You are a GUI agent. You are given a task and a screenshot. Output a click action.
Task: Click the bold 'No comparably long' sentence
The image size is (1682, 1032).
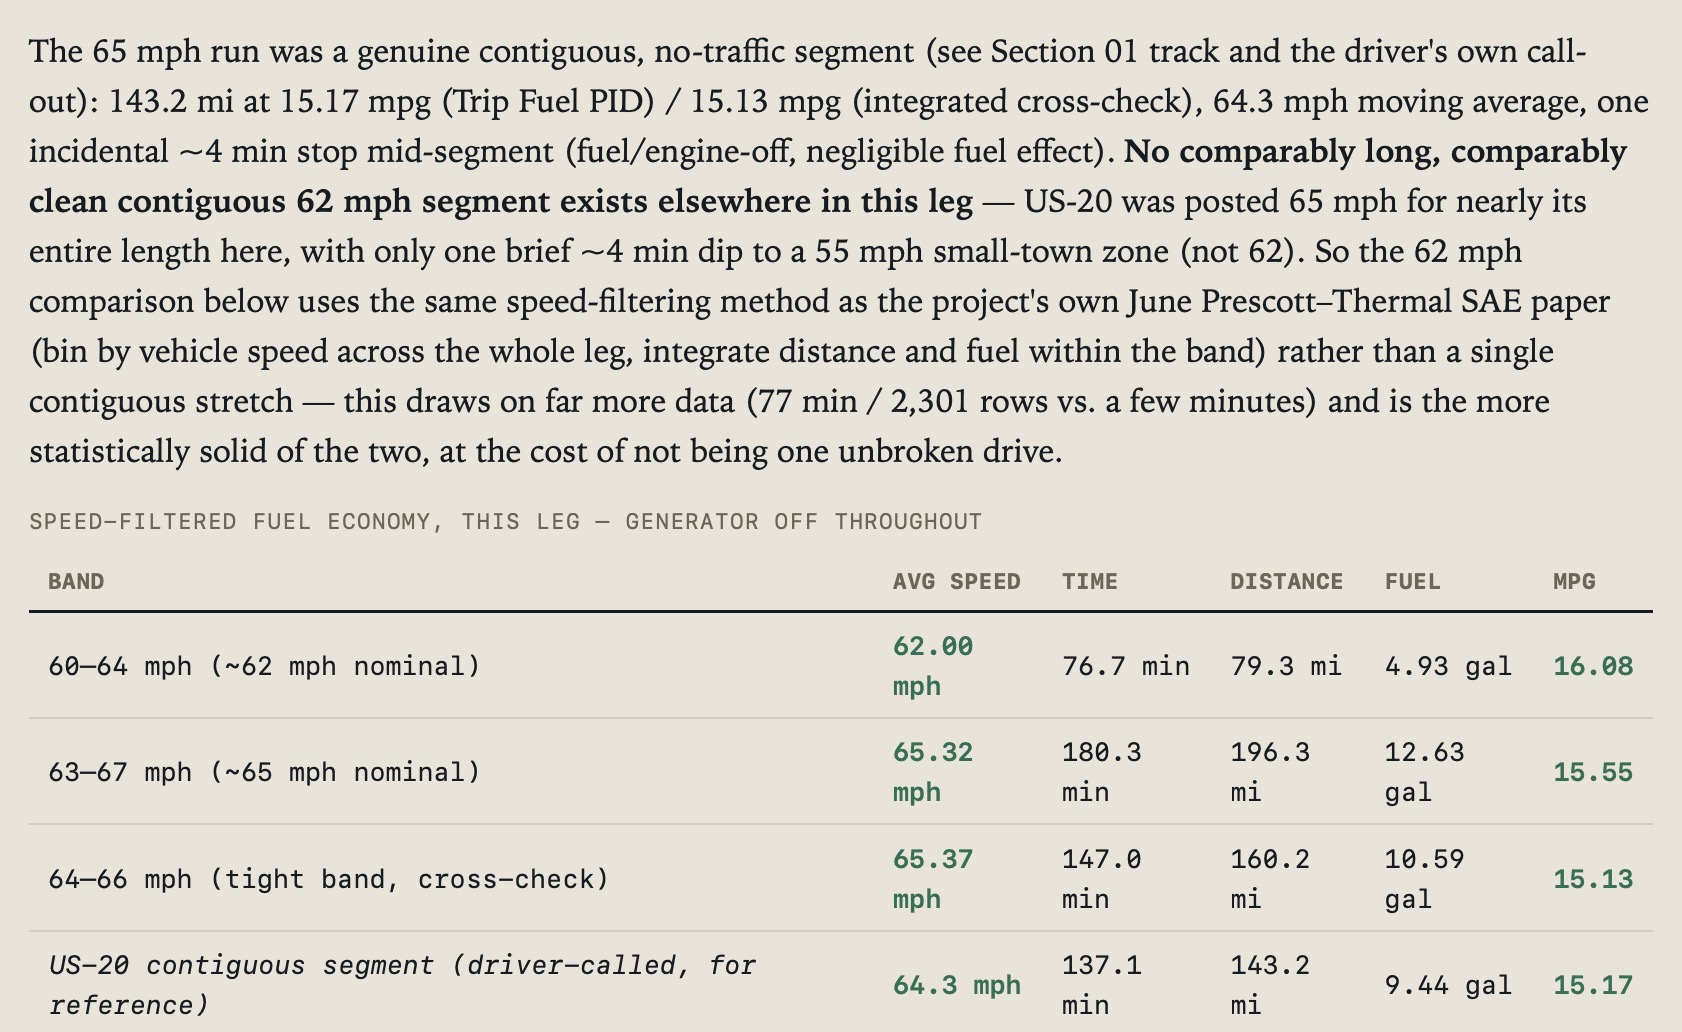tap(828, 176)
